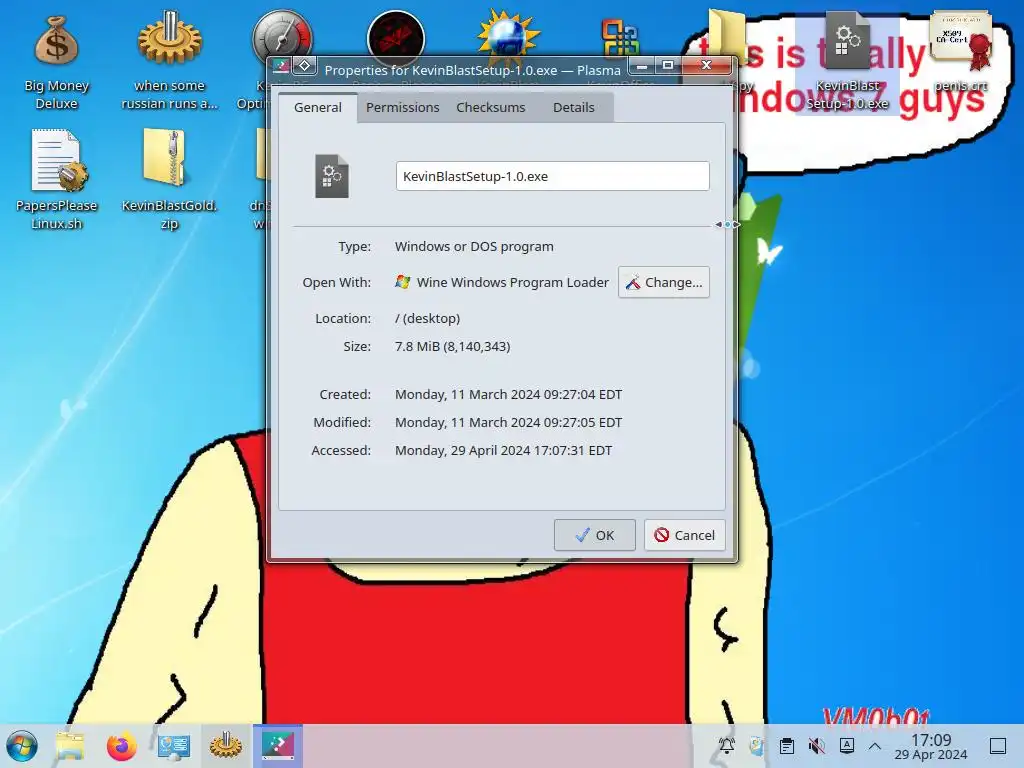Open the Permissions tab
This screenshot has height=768, width=1024.
(x=402, y=108)
